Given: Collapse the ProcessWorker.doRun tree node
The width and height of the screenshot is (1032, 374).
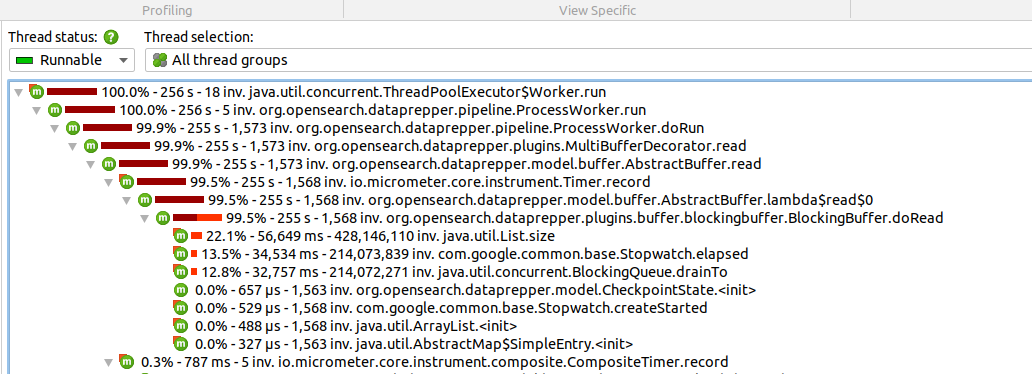Looking at the screenshot, I should point(55,128).
